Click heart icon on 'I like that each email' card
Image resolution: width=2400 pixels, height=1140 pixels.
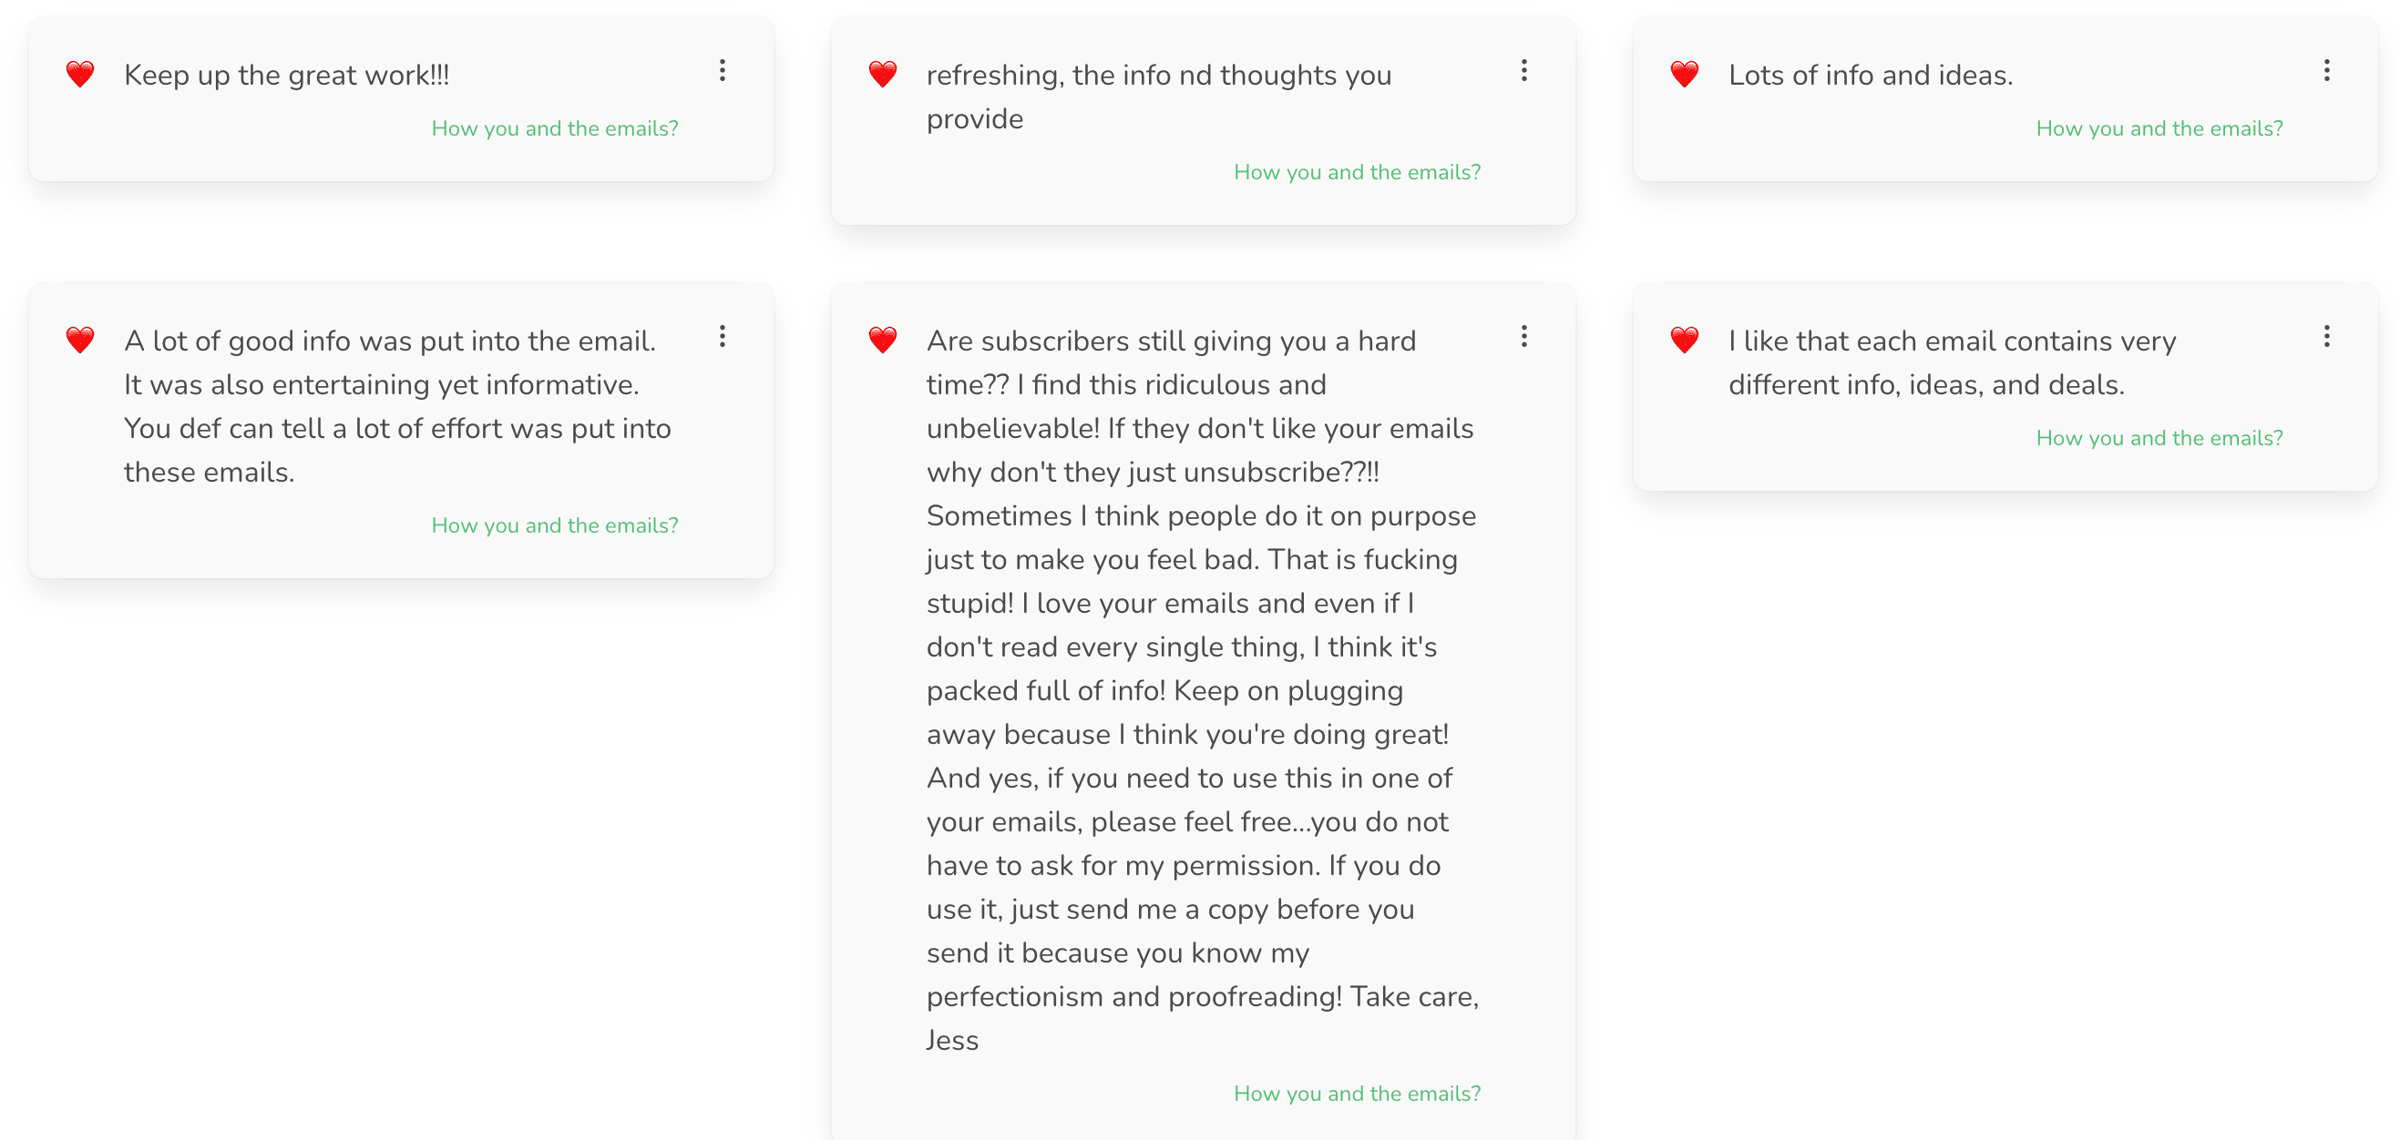[x=1685, y=340]
